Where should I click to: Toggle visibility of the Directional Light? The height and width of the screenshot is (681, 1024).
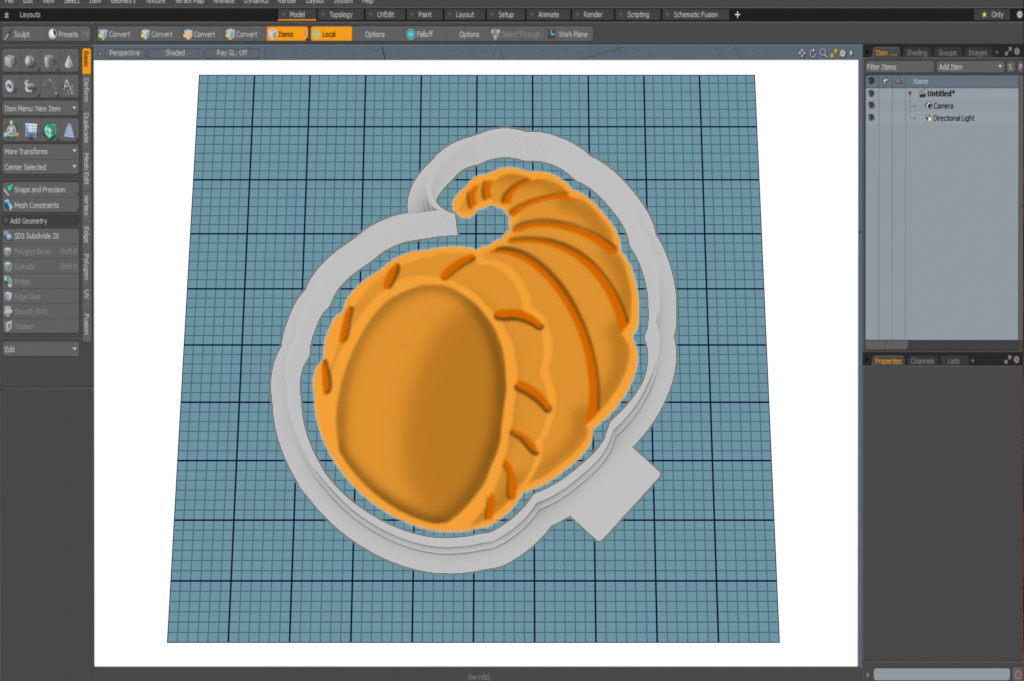pyautogui.click(x=871, y=118)
